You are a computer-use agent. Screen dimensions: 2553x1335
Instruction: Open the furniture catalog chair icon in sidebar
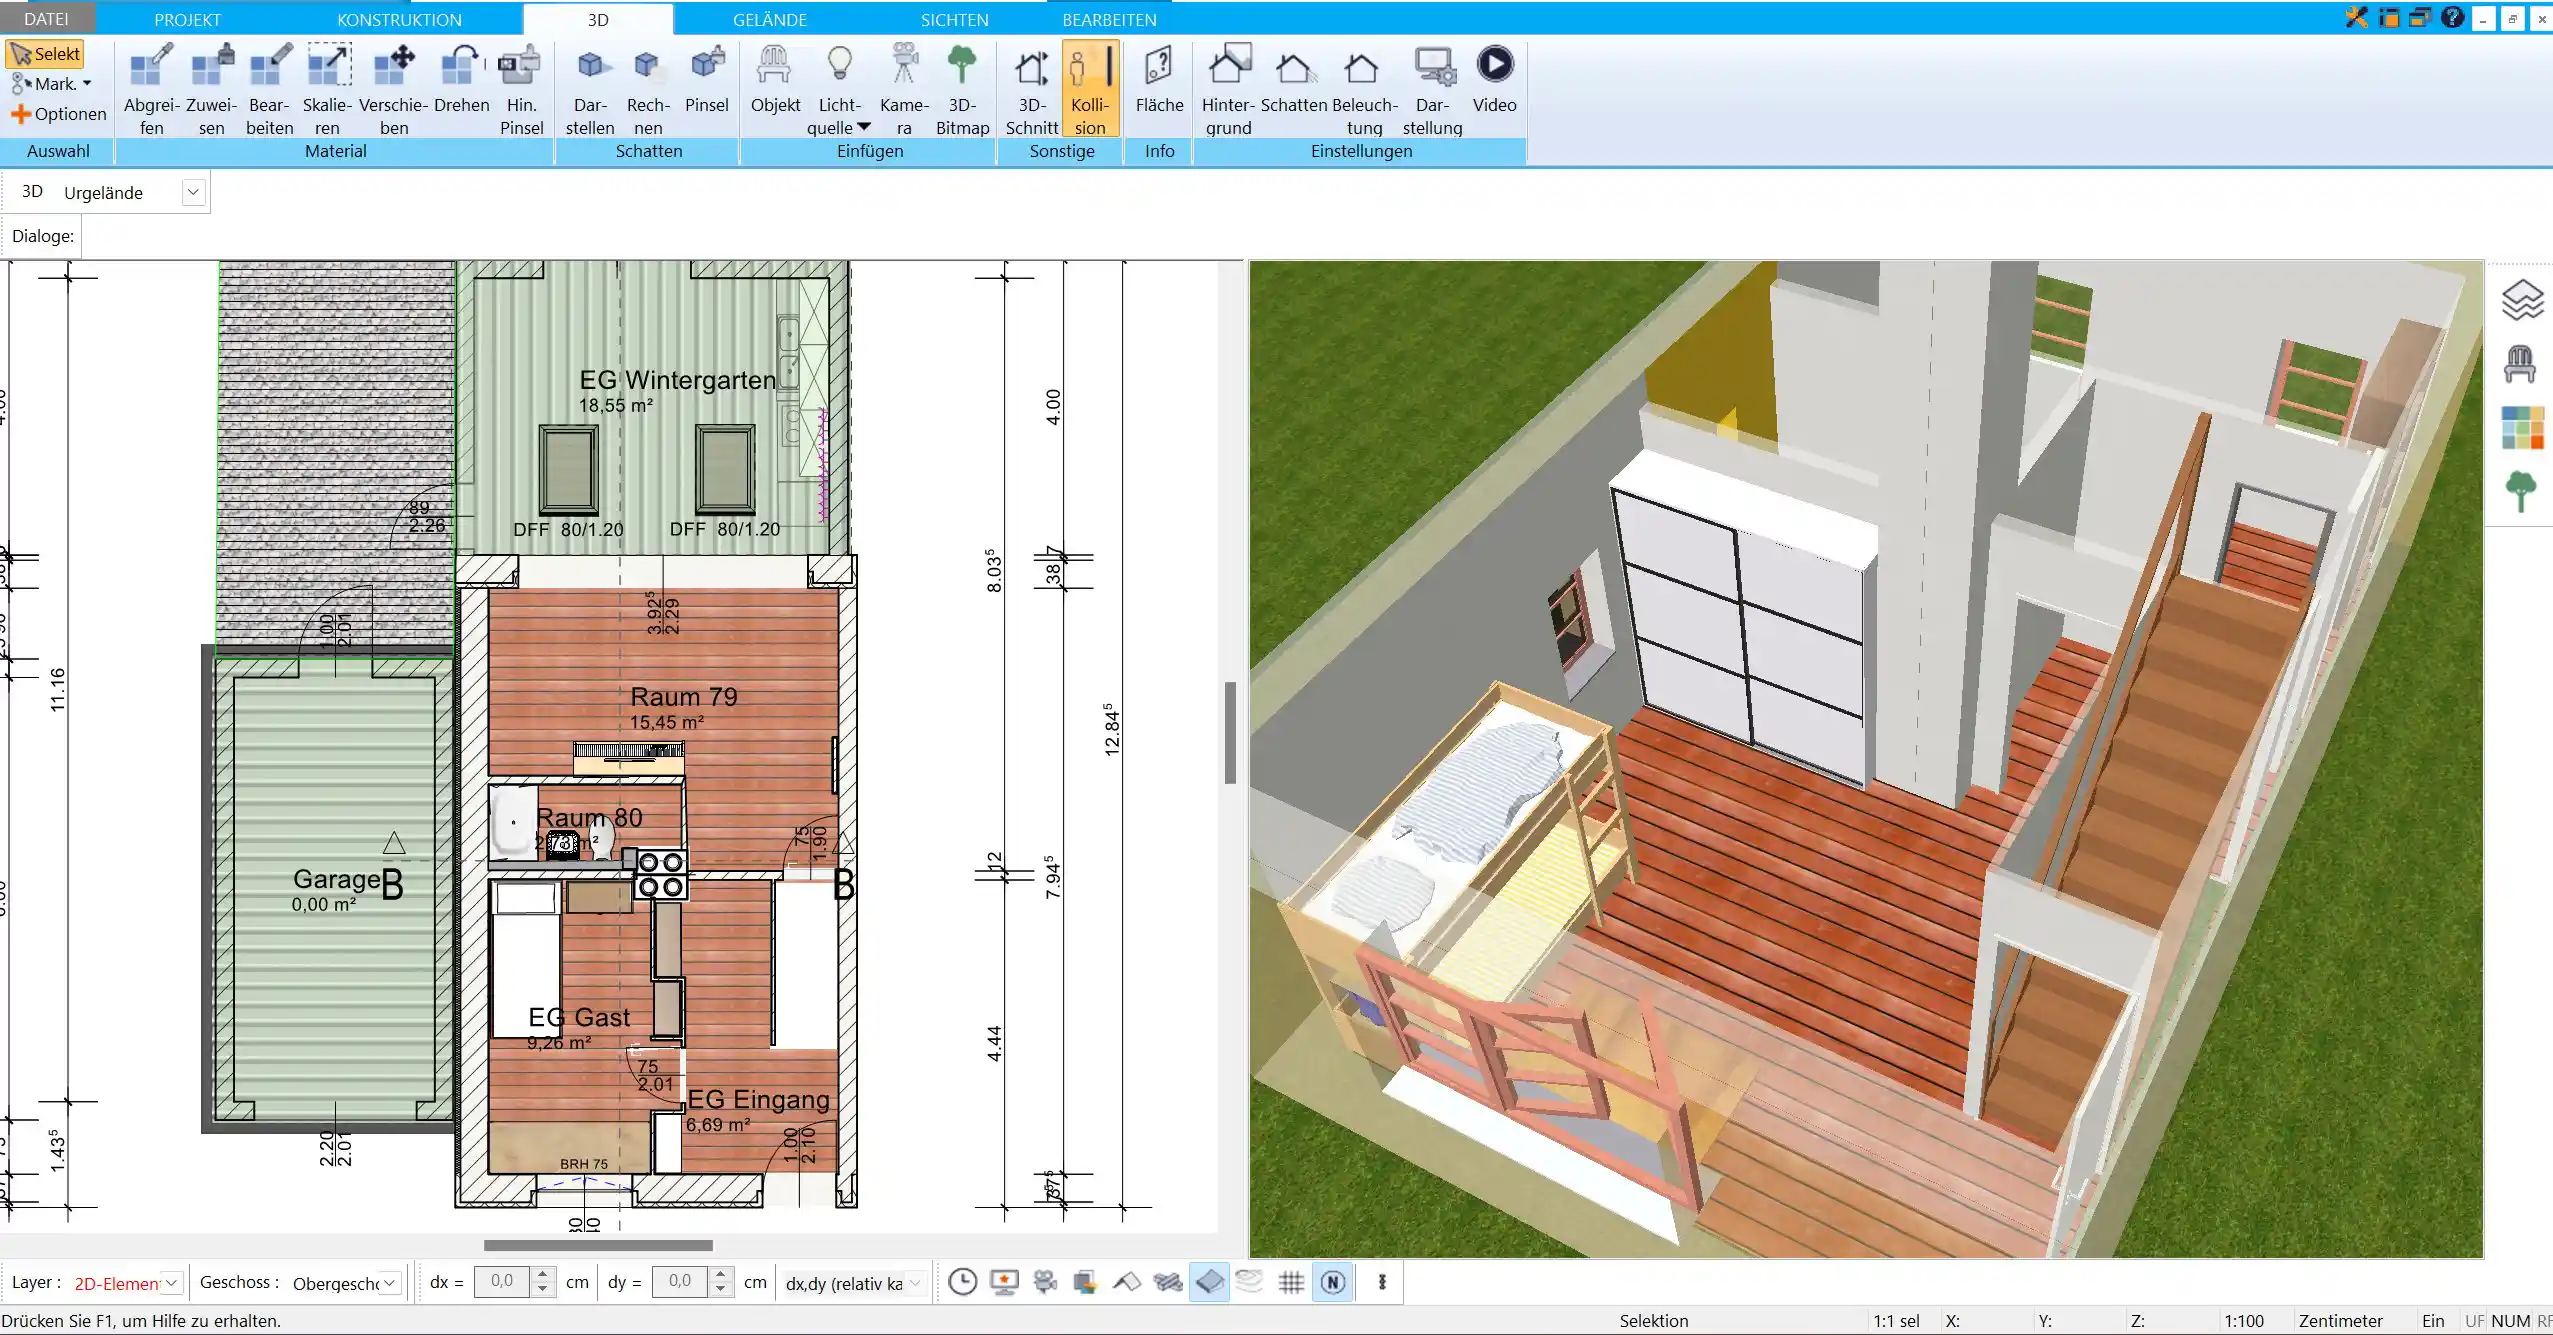pos(2520,364)
